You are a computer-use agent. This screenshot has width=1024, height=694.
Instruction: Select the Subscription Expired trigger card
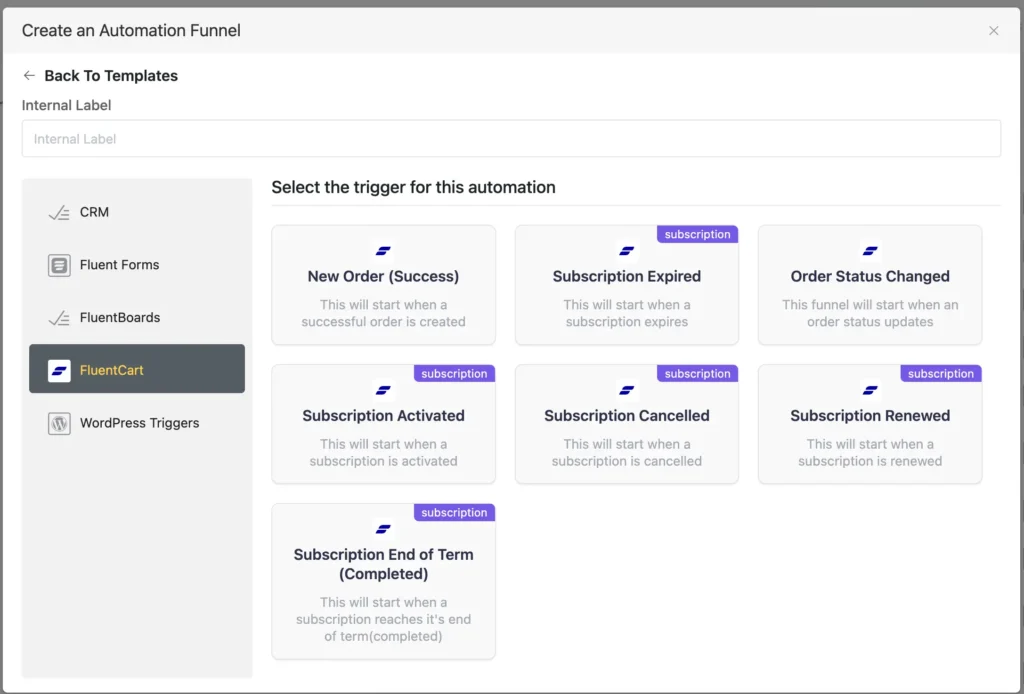[x=626, y=286]
